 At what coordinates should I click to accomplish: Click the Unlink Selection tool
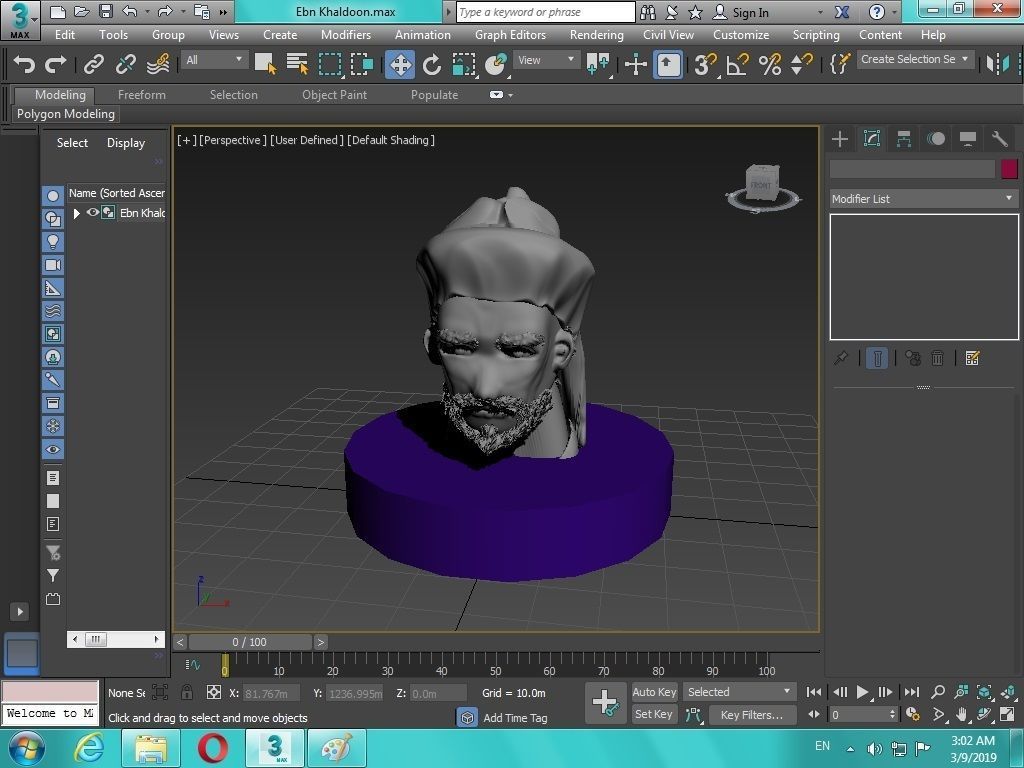[x=125, y=64]
